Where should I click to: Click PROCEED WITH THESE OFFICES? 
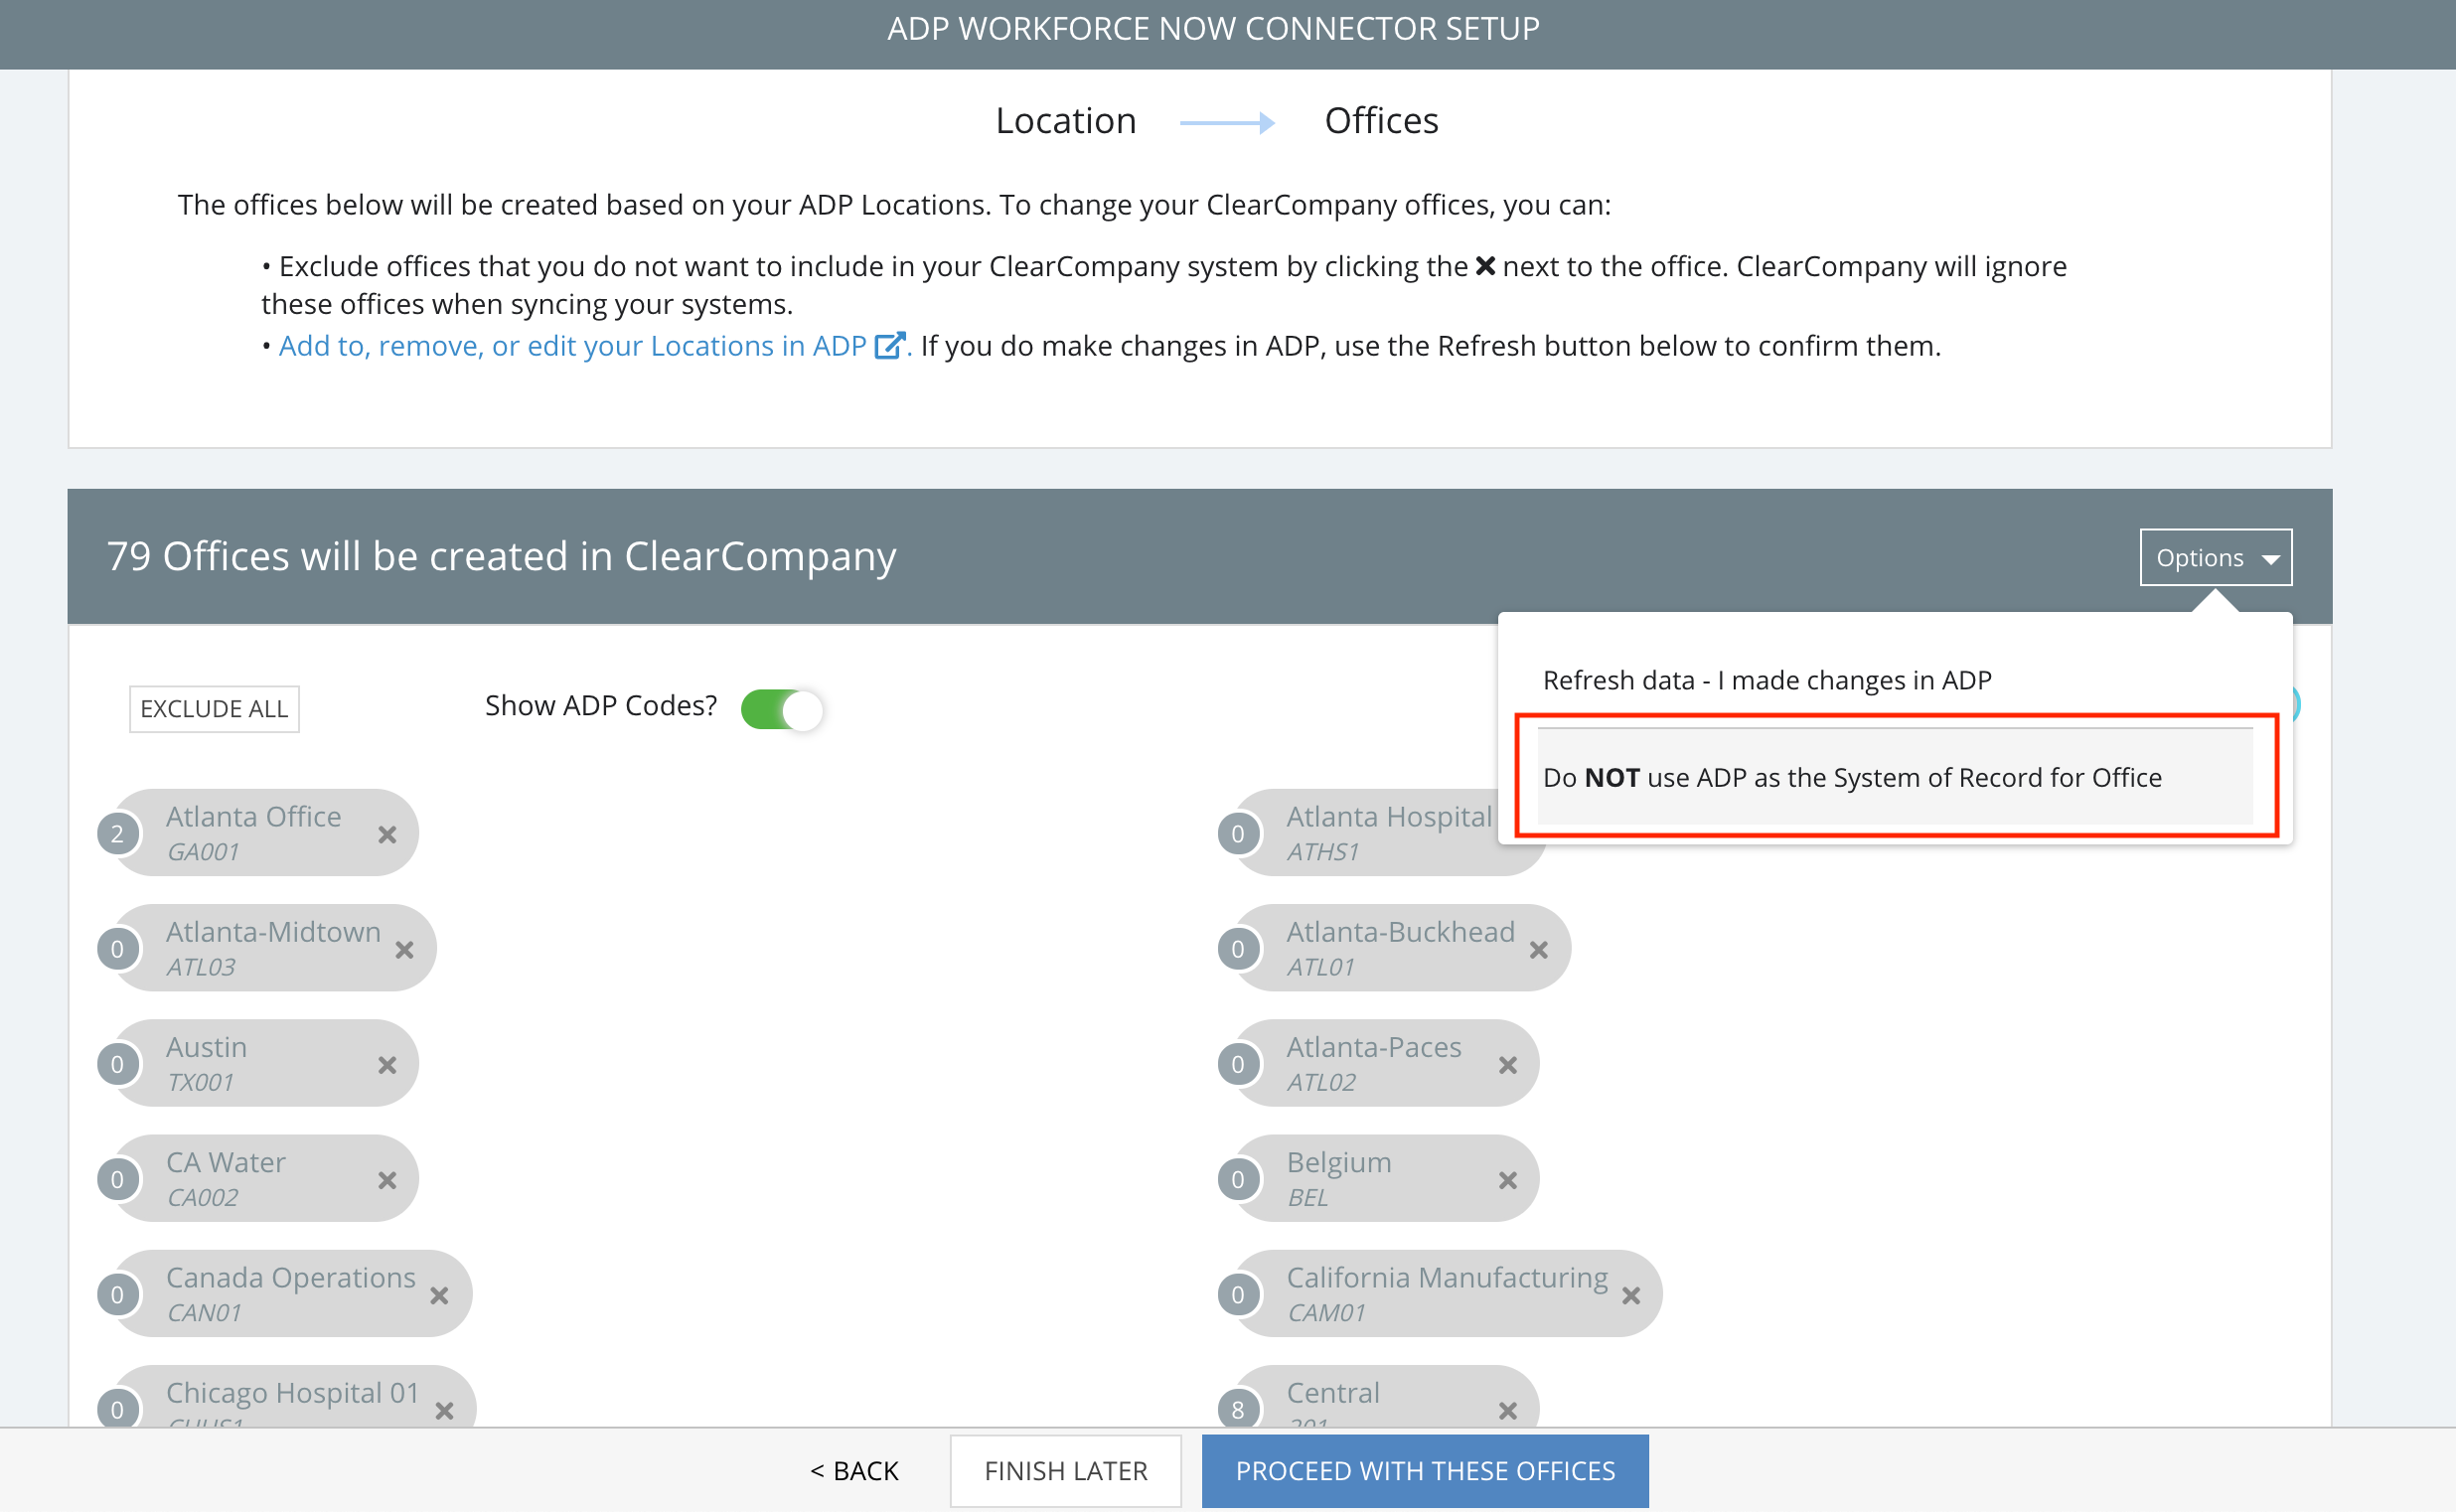point(1425,1471)
